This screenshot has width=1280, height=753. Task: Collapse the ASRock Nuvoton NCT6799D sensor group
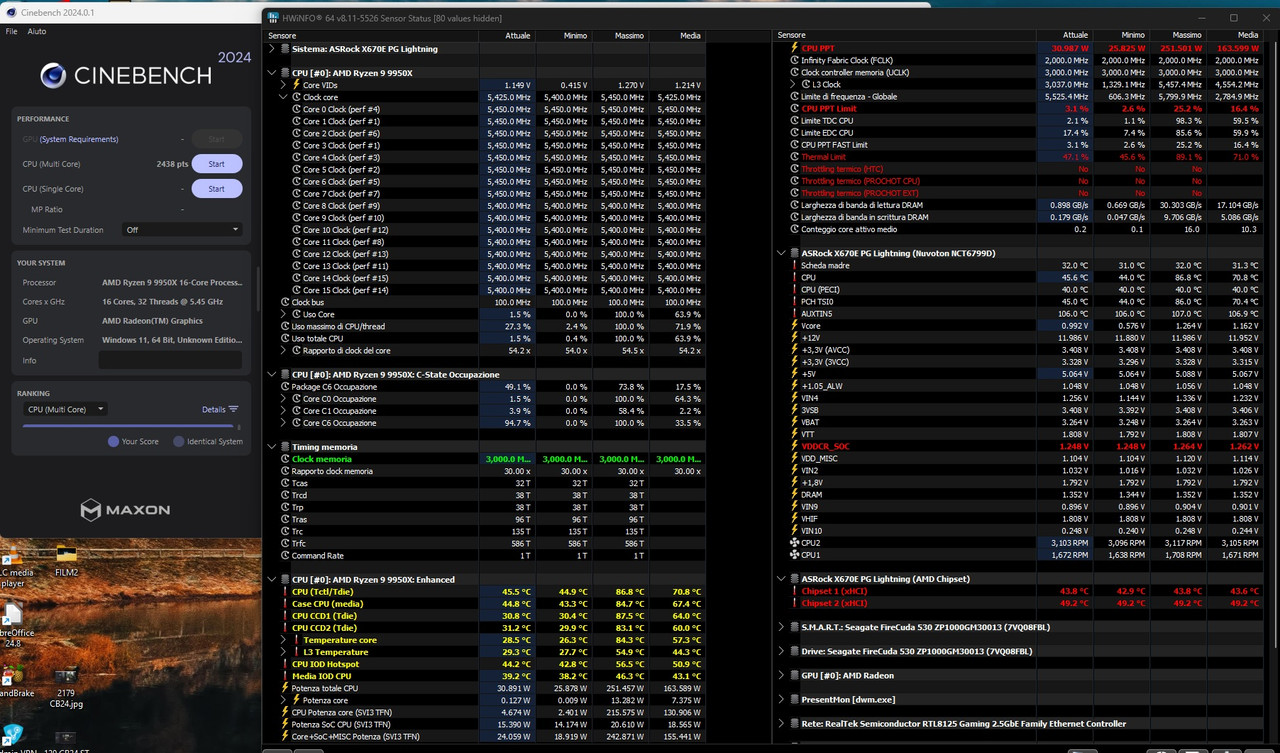[x=781, y=253]
